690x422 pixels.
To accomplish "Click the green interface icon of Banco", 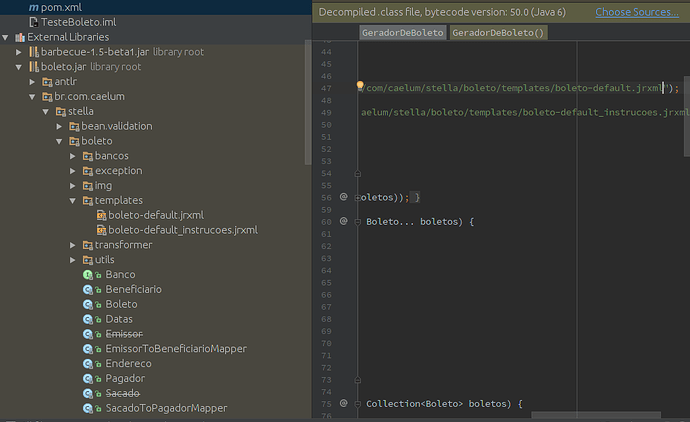I will click(x=88, y=275).
